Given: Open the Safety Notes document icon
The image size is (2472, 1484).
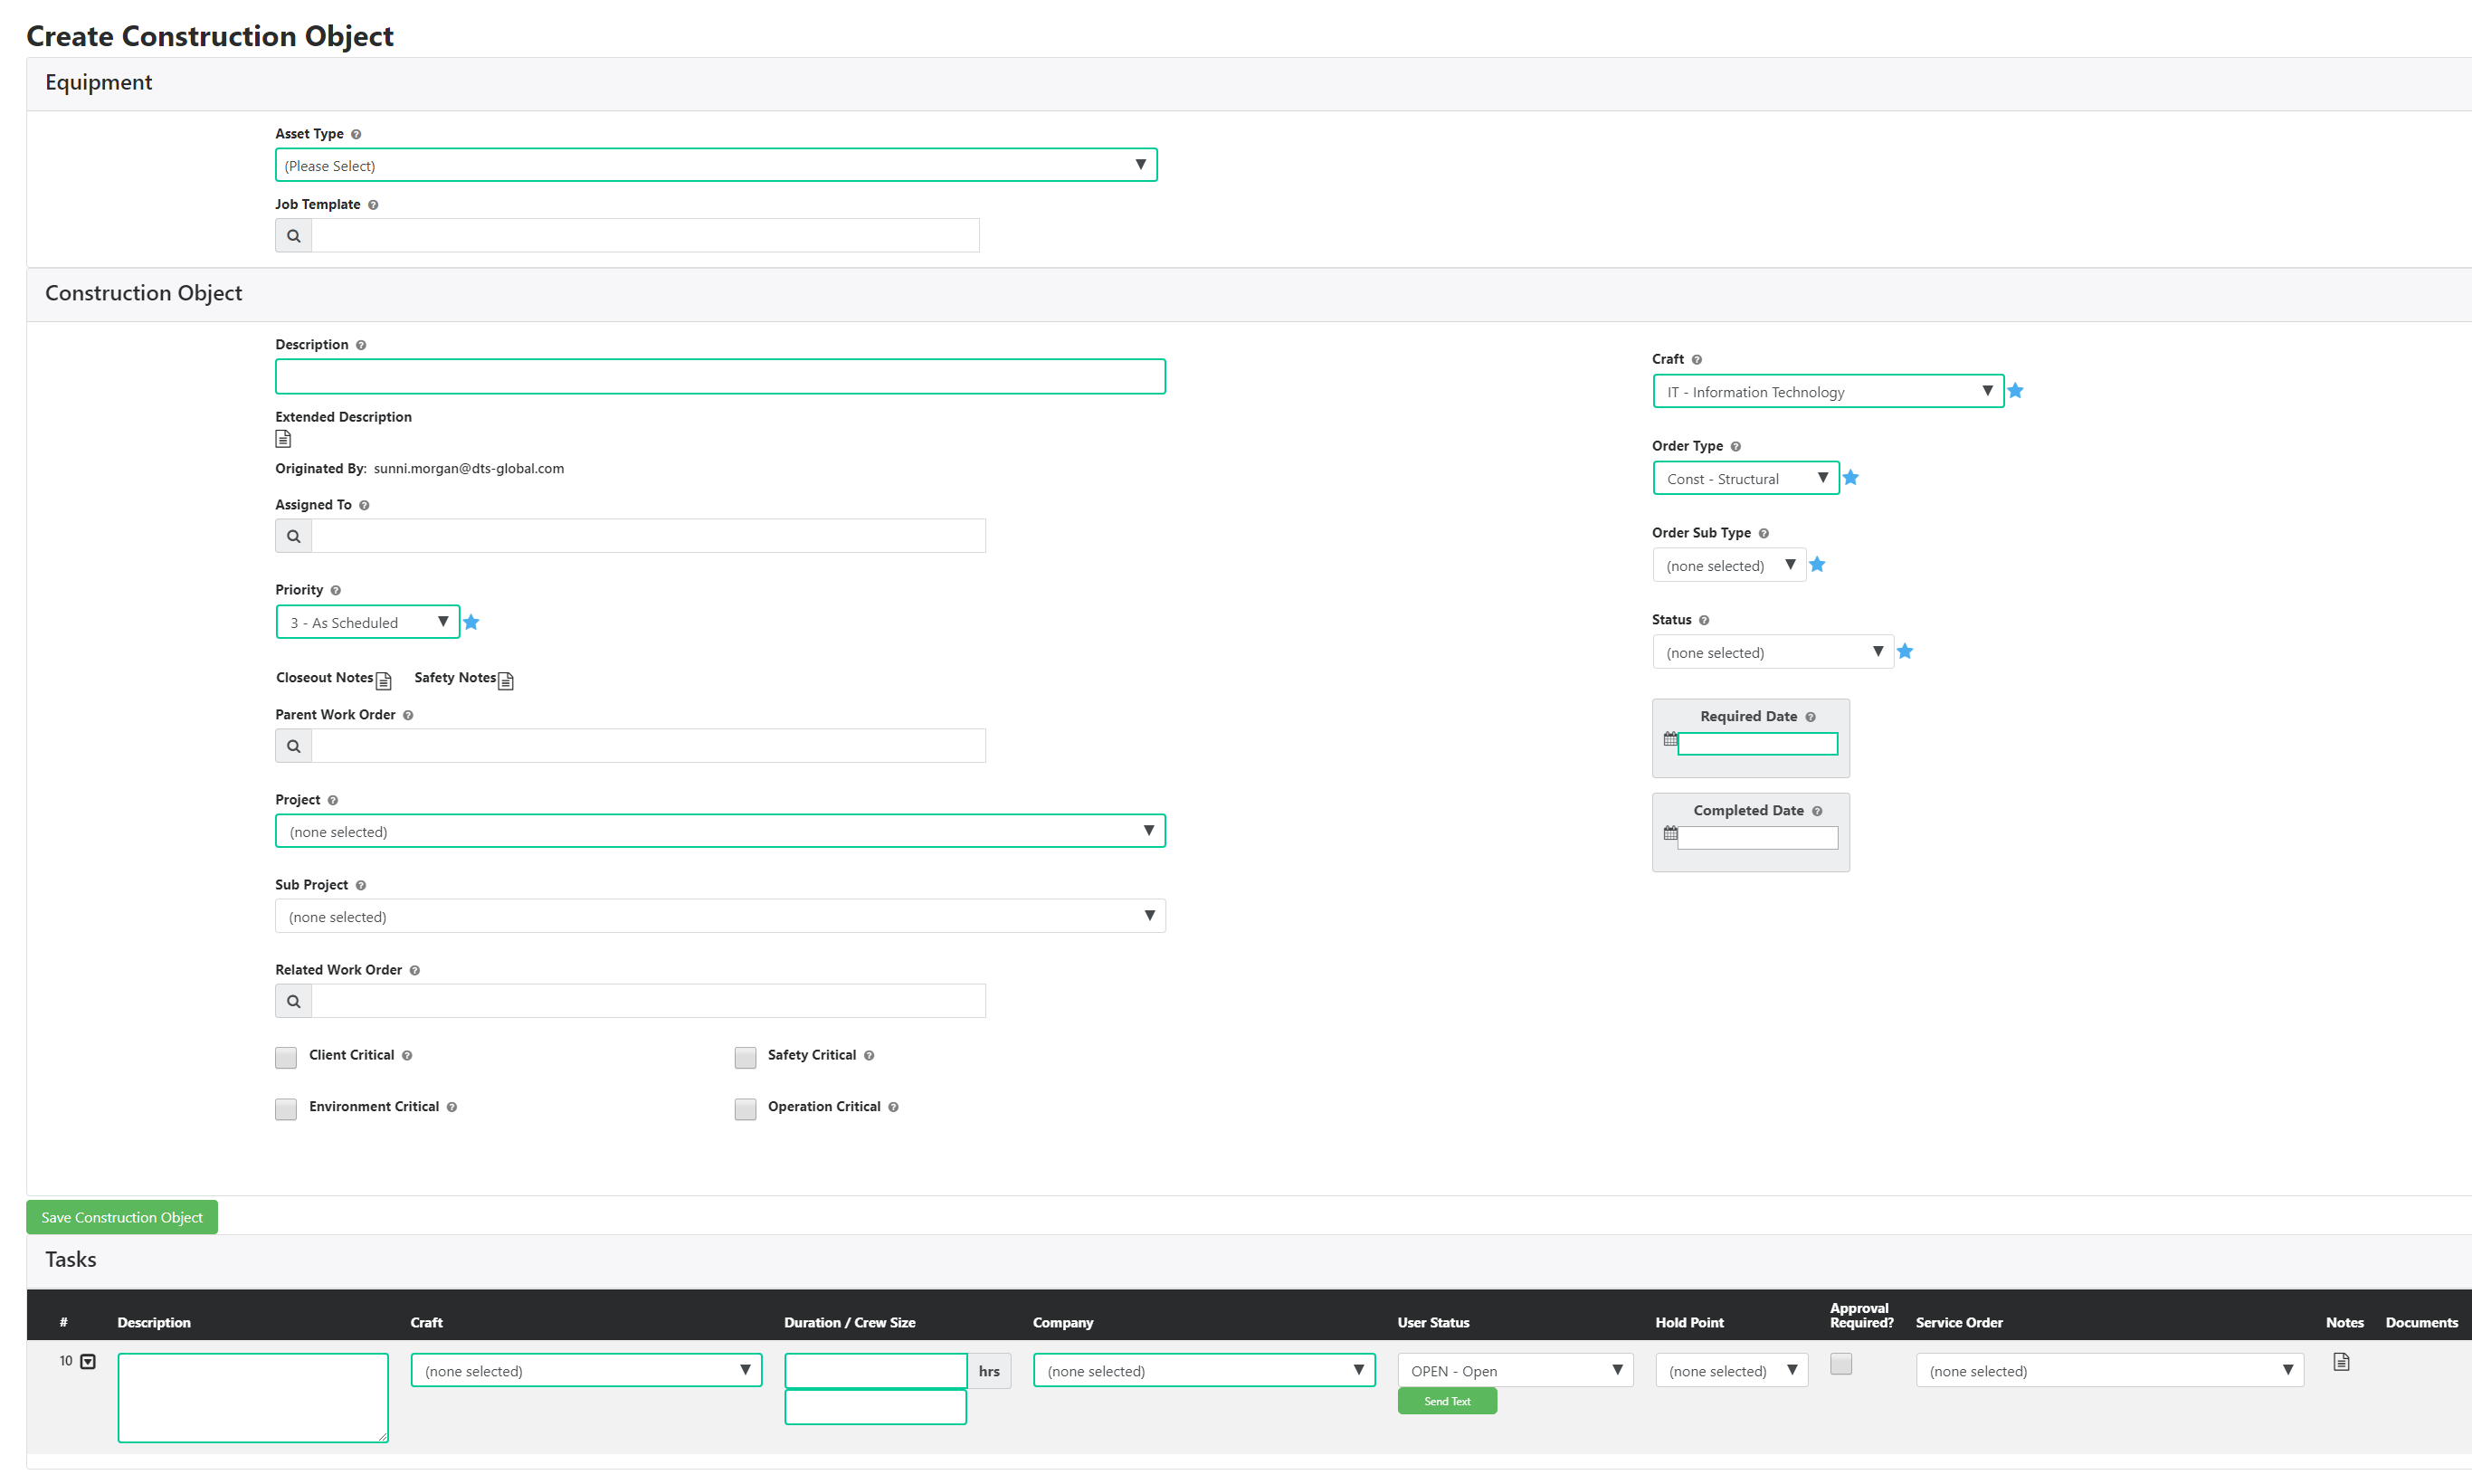Looking at the screenshot, I should (506, 680).
